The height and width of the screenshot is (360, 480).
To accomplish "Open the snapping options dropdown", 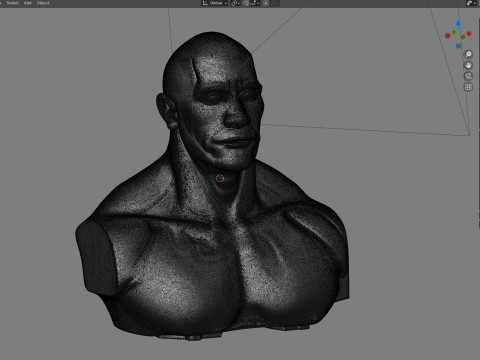I will tap(255, 3).
